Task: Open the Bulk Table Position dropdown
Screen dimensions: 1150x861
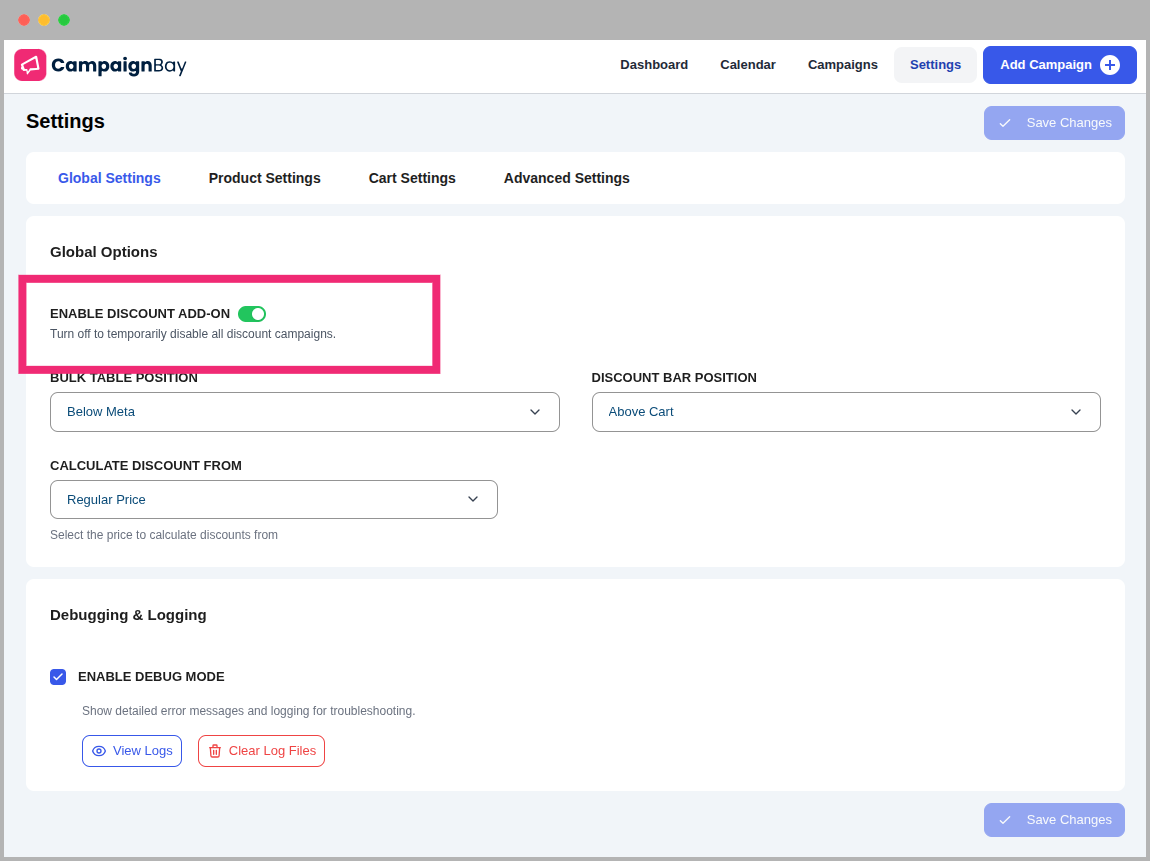Action: click(x=304, y=411)
